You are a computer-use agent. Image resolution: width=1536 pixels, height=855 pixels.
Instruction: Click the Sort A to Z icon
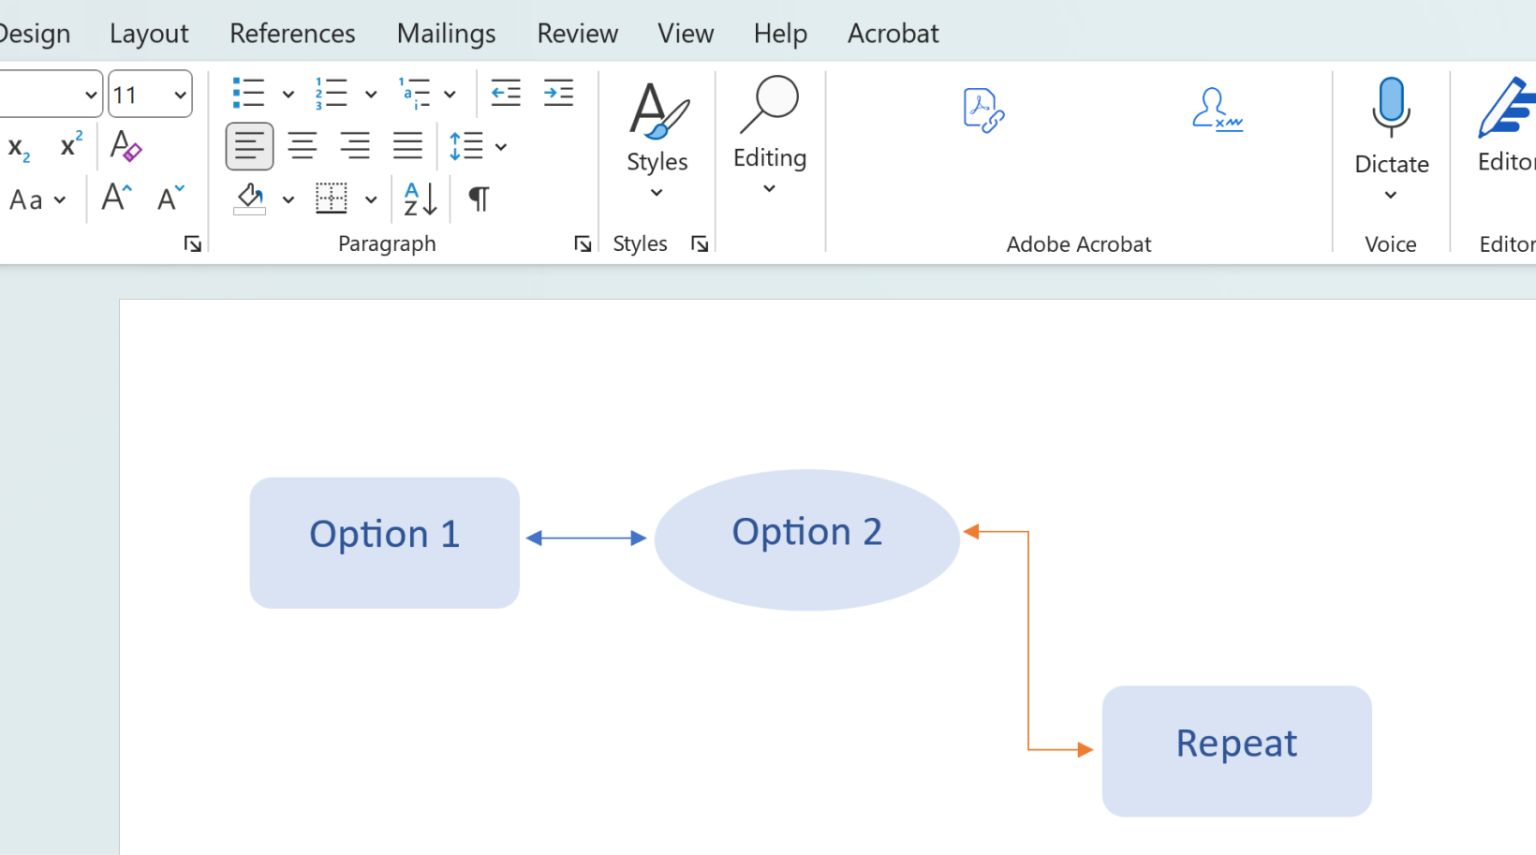click(420, 199)
